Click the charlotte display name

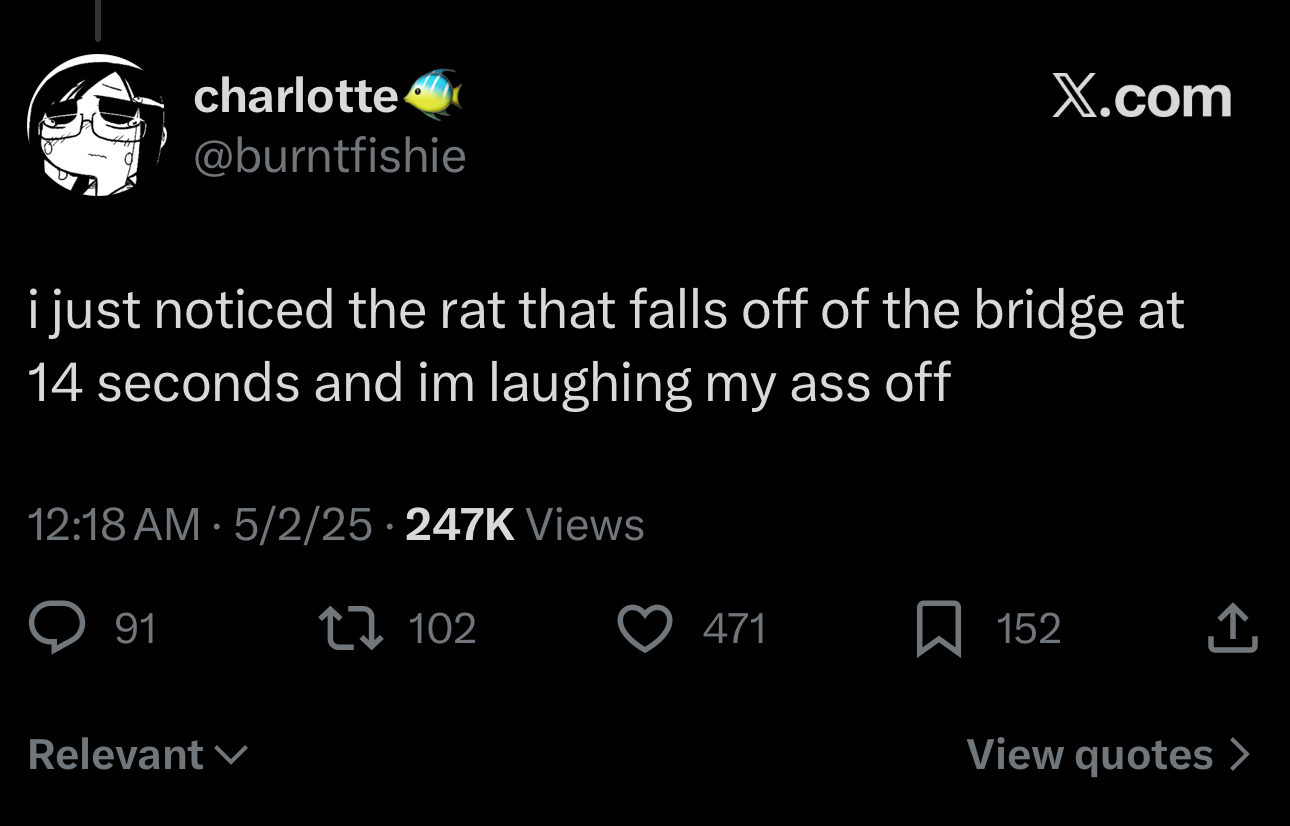pos(296,96)
